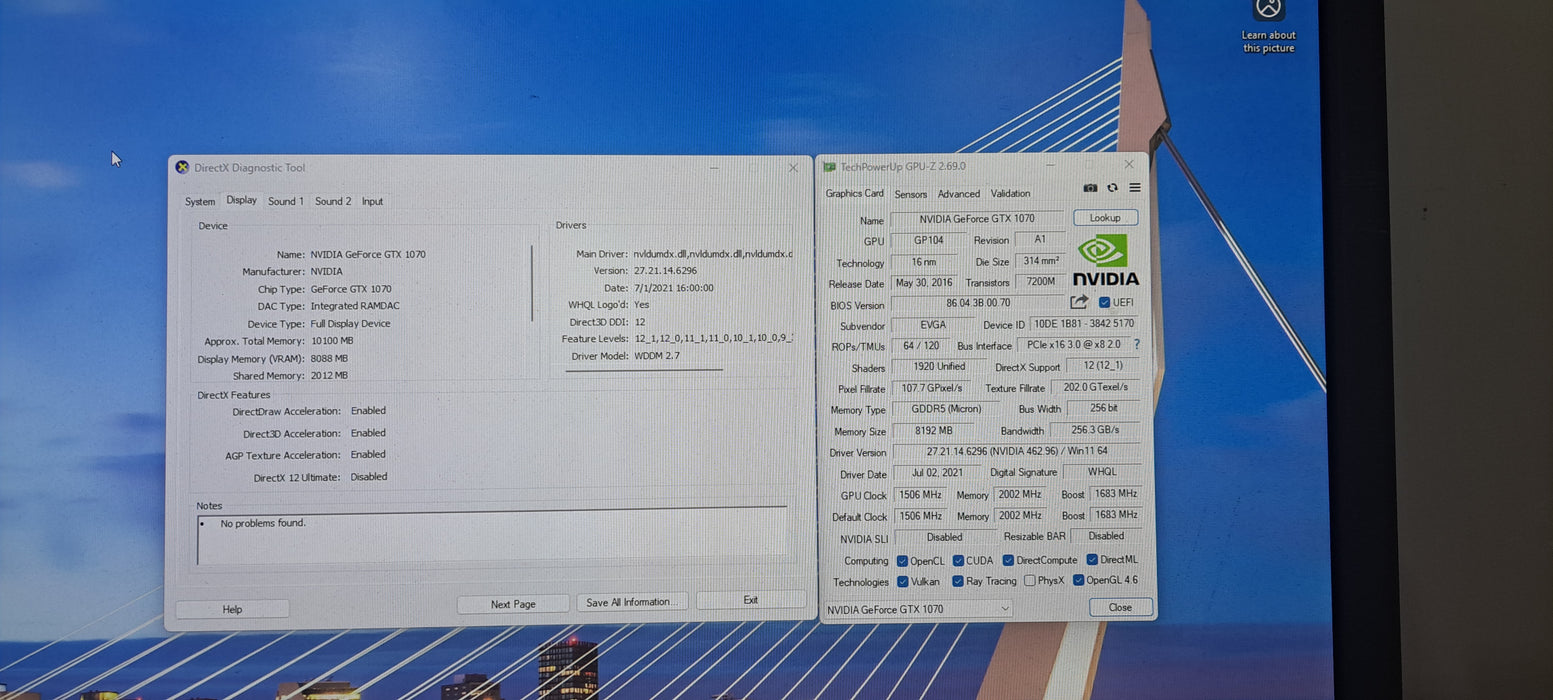Open the GPU selection dropdown in GPU-Z
Image resolution: width=1553 pixels, height=700 pixels.
(919, 609)
